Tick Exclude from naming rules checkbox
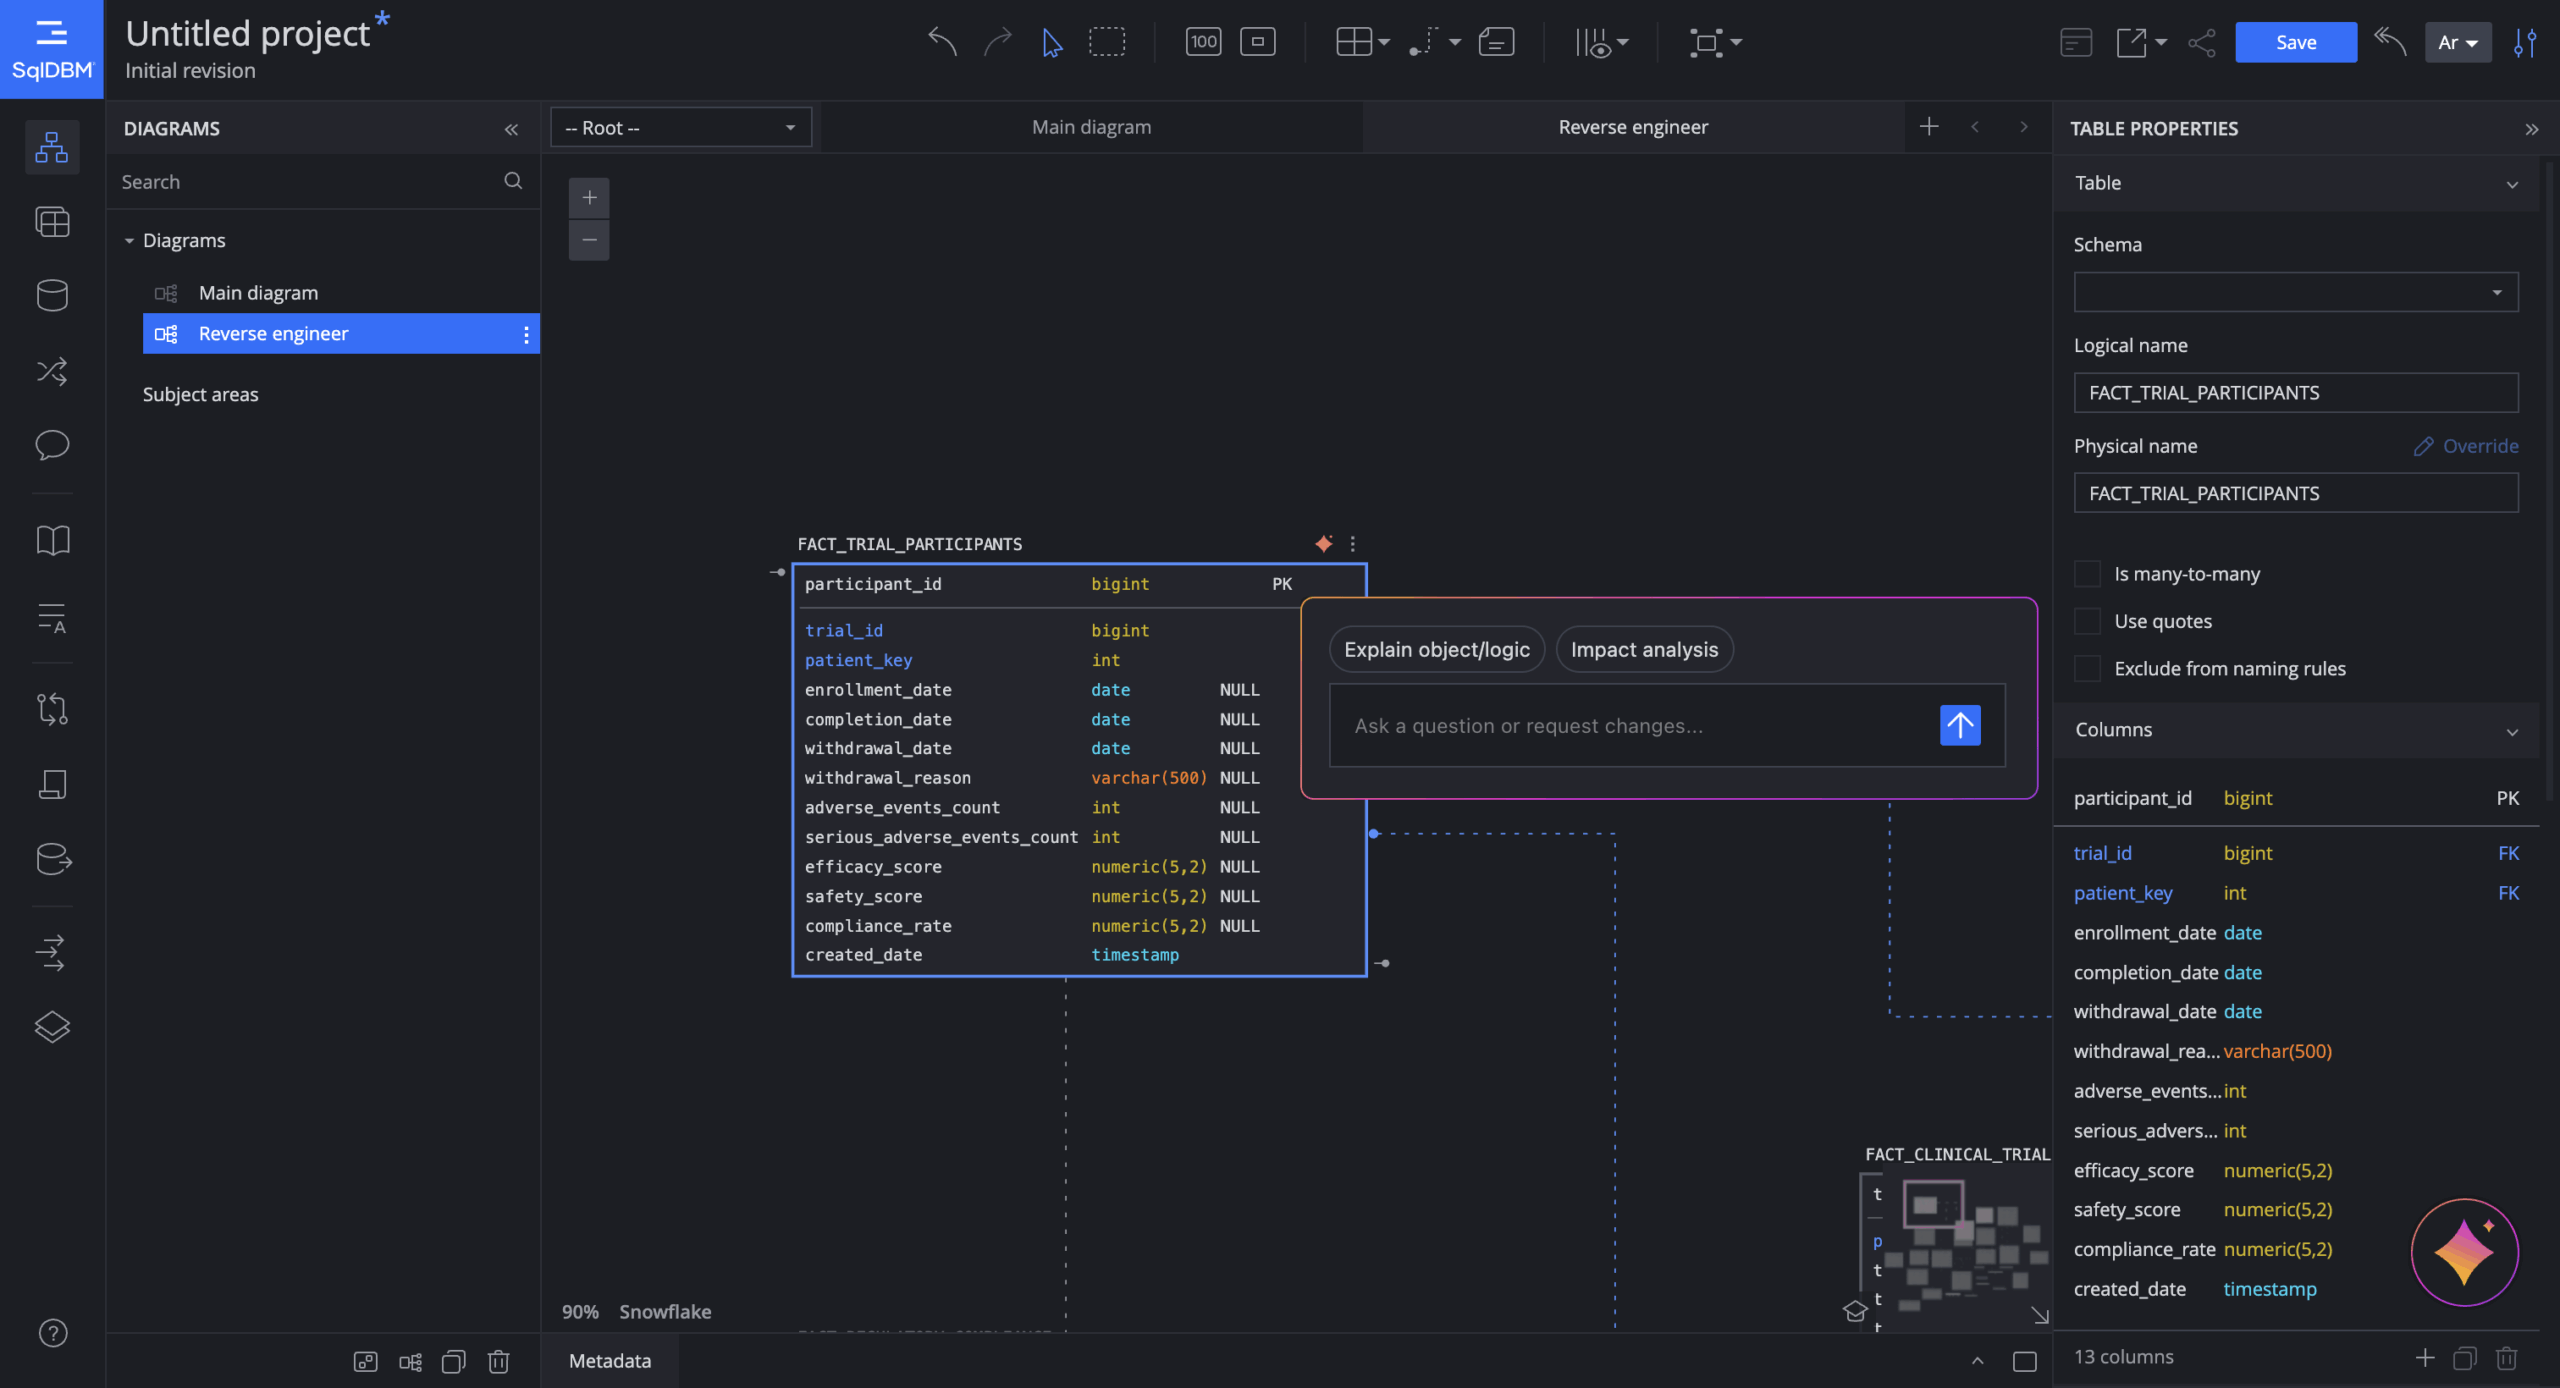The image size is (2560, 1388). pyautogui.click(x=2087, y=668)
